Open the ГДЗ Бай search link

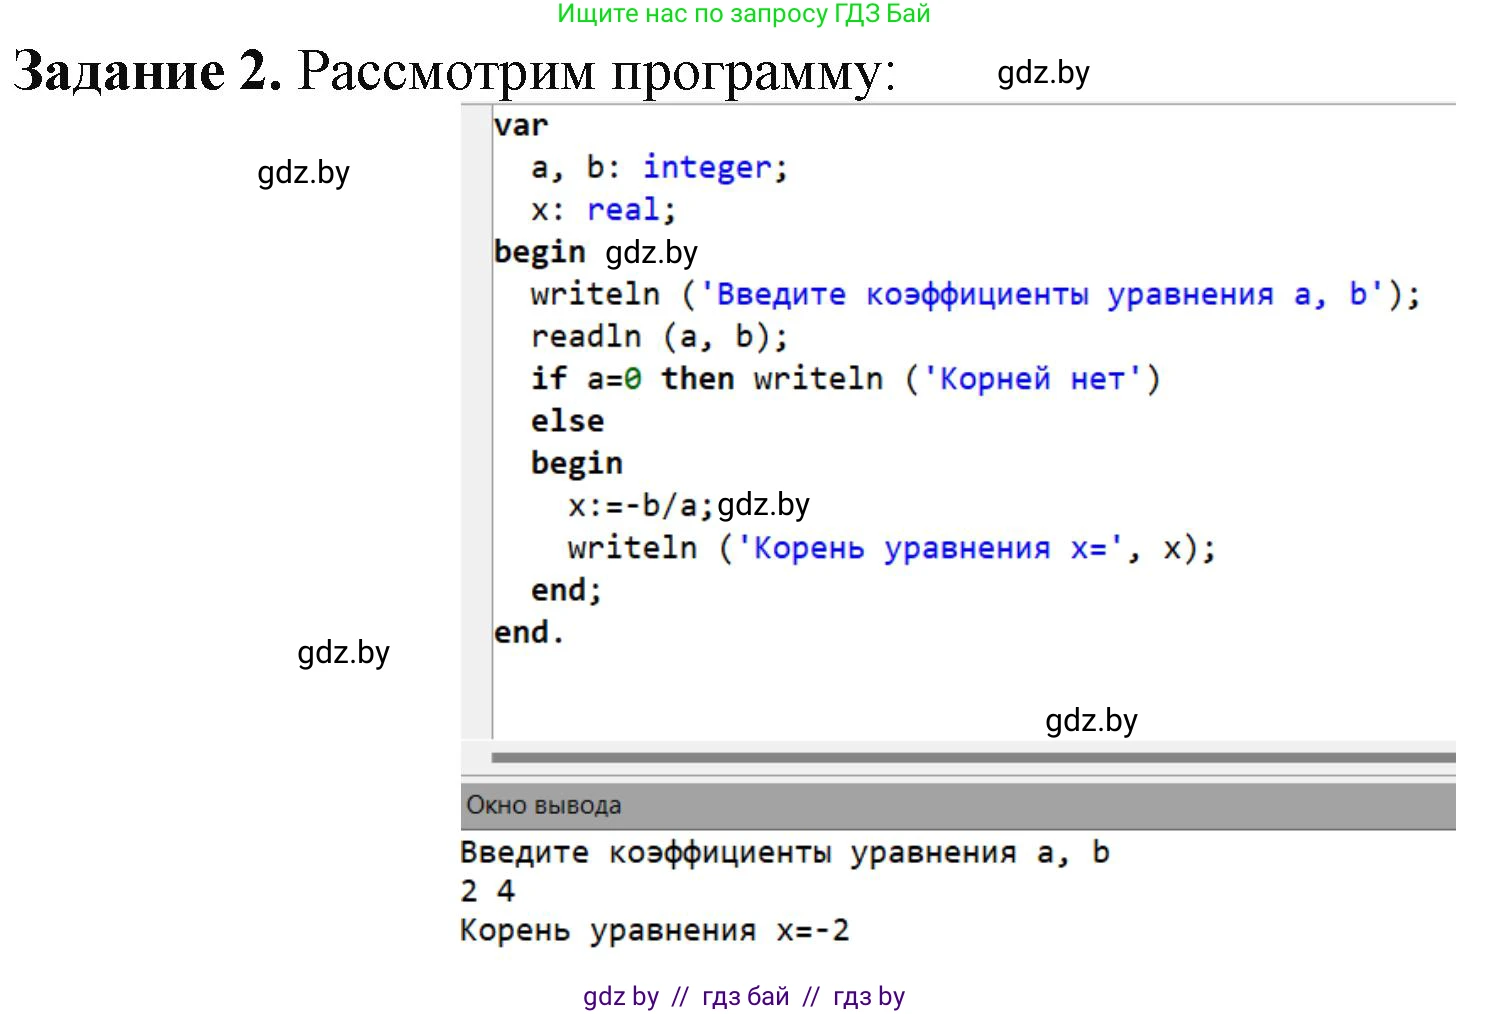click(x=745, y=14)
